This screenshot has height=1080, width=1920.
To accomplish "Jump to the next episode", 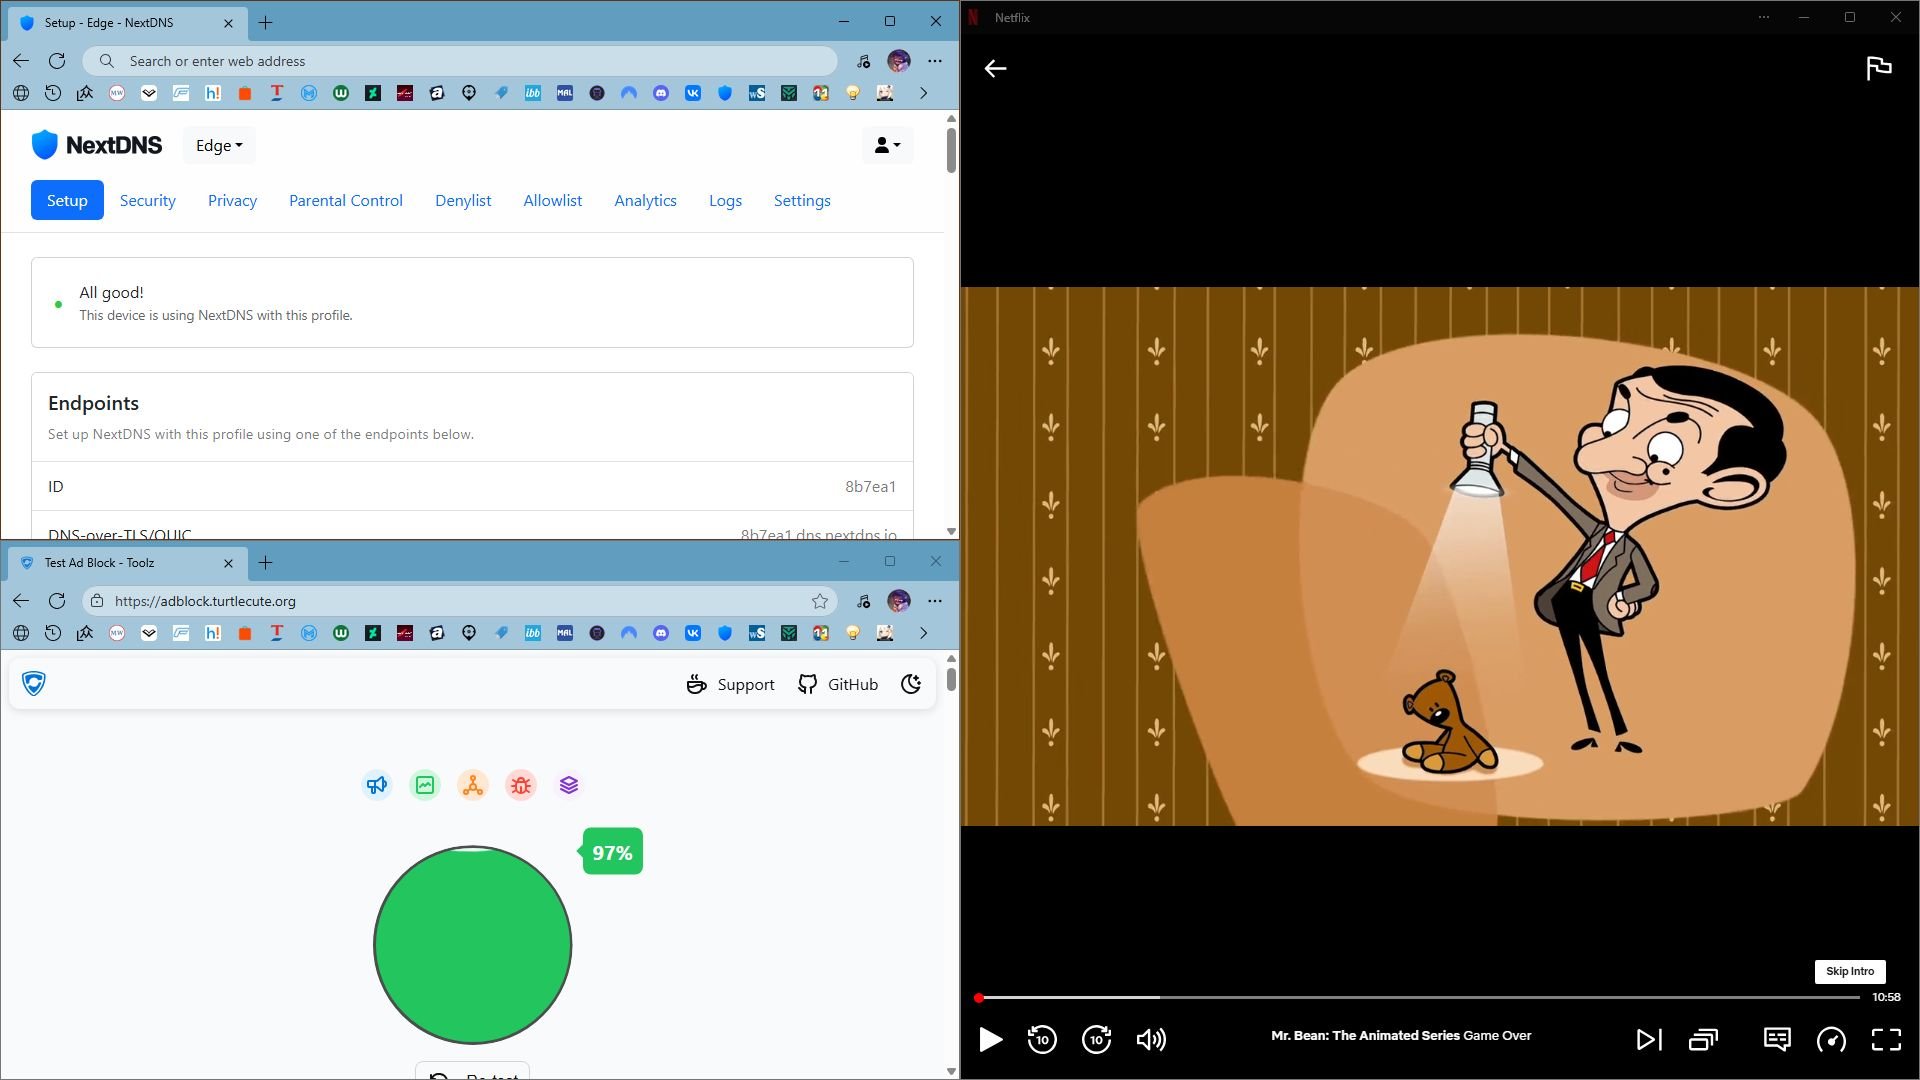I will pyautogui.click(x=1649, y=1040).
